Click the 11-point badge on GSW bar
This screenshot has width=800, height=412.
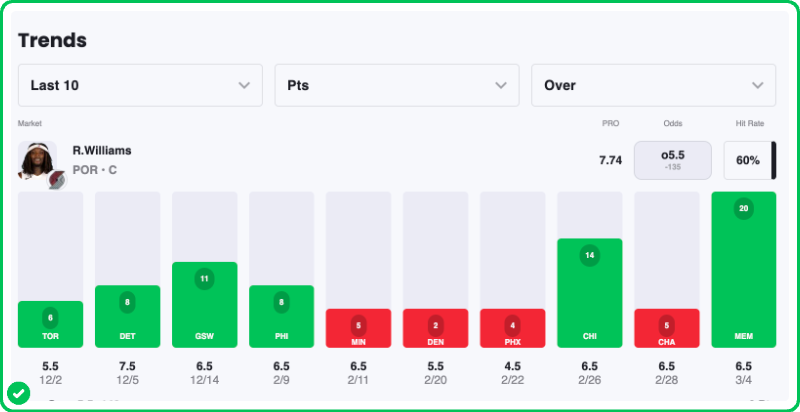pyautogui.click(x=204, y=279)
